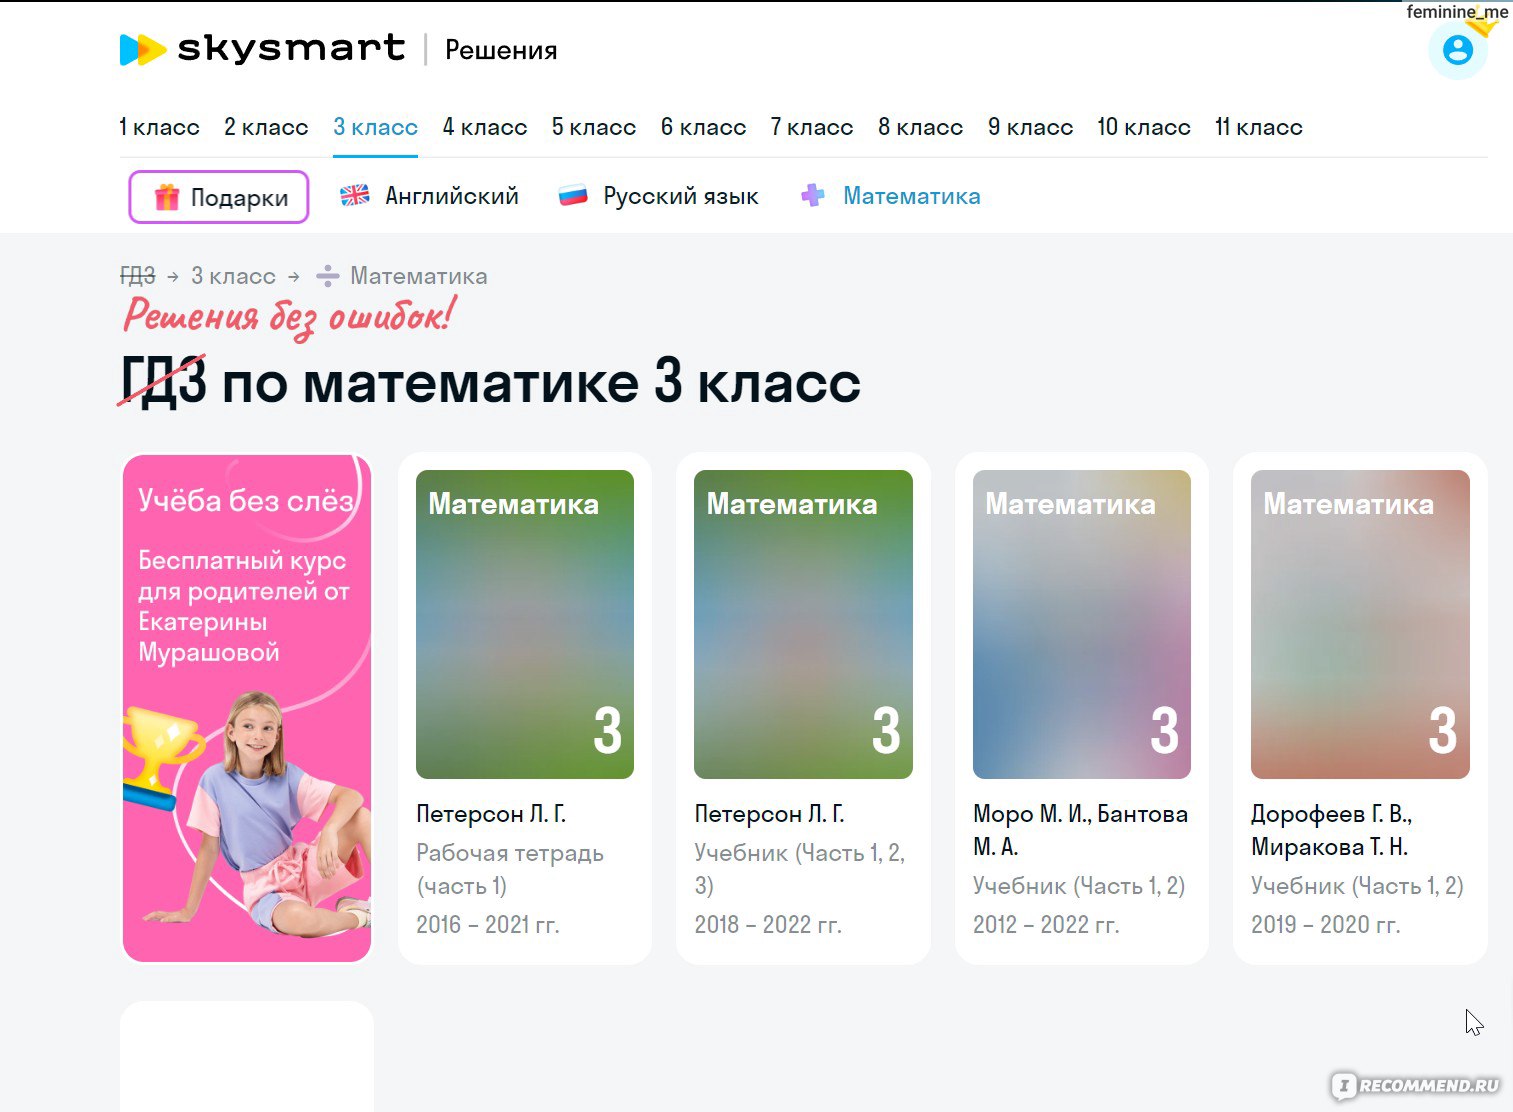Screen dimensions: 1513x1112
Task: Go to the 7 класс tab
Action: 811,127
